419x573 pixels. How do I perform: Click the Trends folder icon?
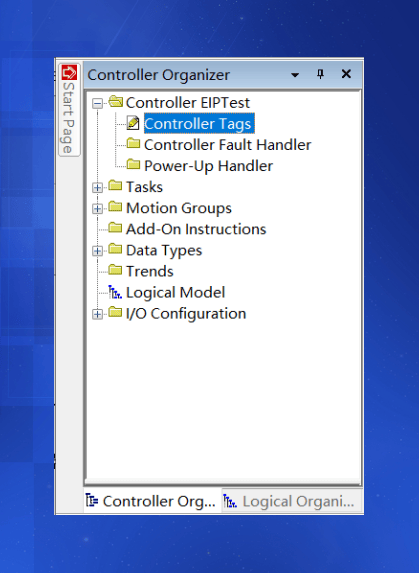point(115,270)
